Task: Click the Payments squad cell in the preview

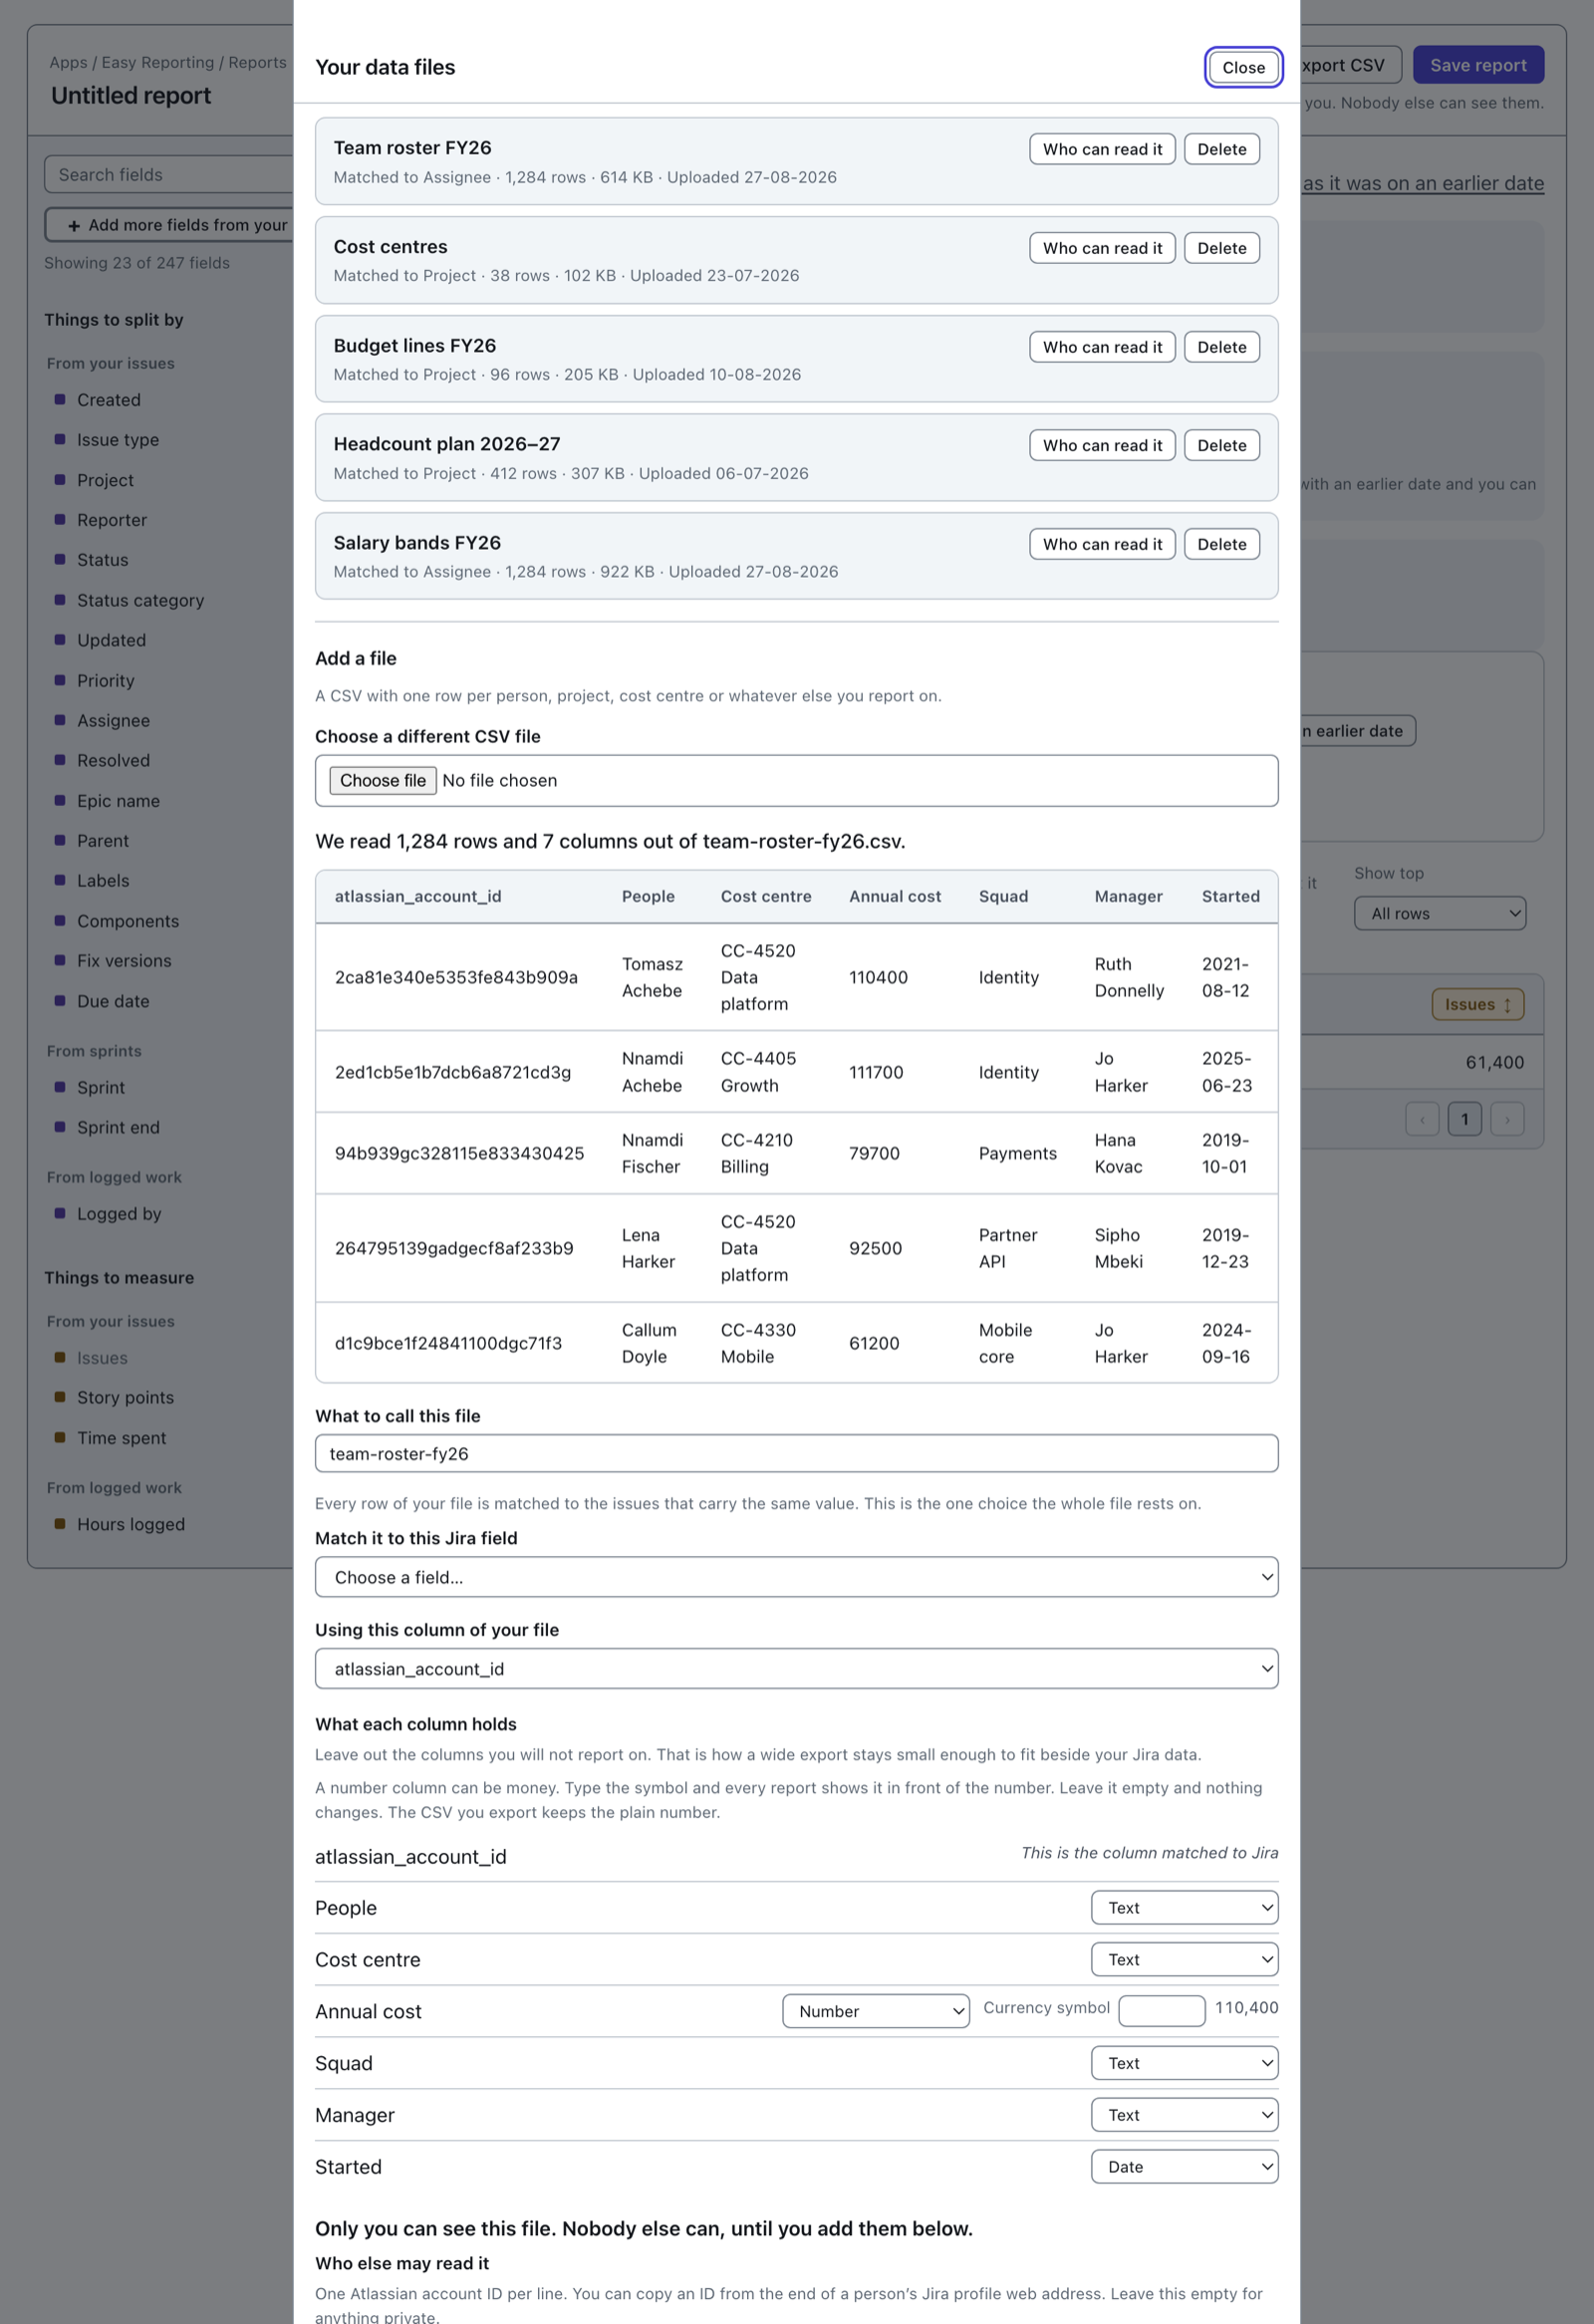Action: click(x=1017, y=1154)
